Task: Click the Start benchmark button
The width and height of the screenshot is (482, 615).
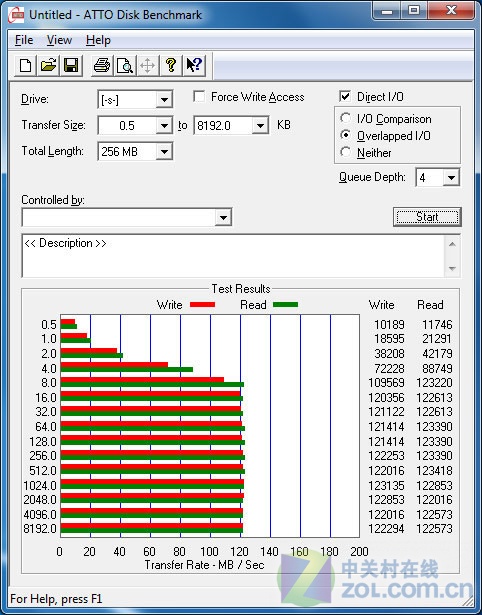Action: tap(427, 217)
